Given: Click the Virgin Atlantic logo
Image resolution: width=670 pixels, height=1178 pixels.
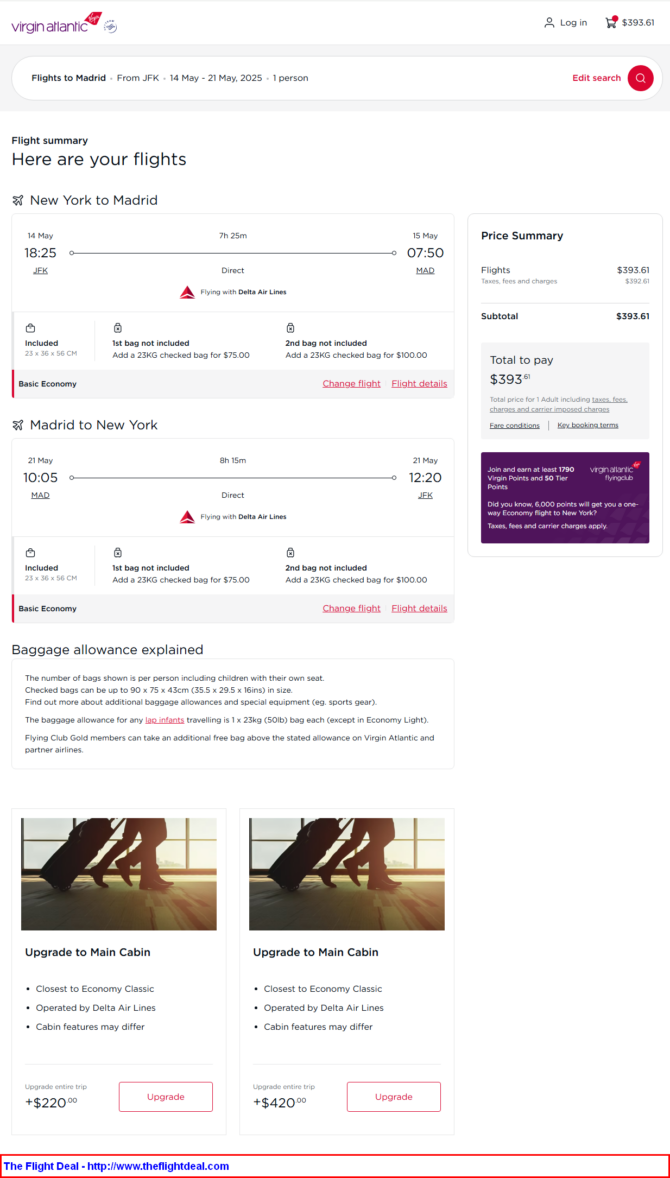Looking at the screenshot, I should click(x=56, y=24).
